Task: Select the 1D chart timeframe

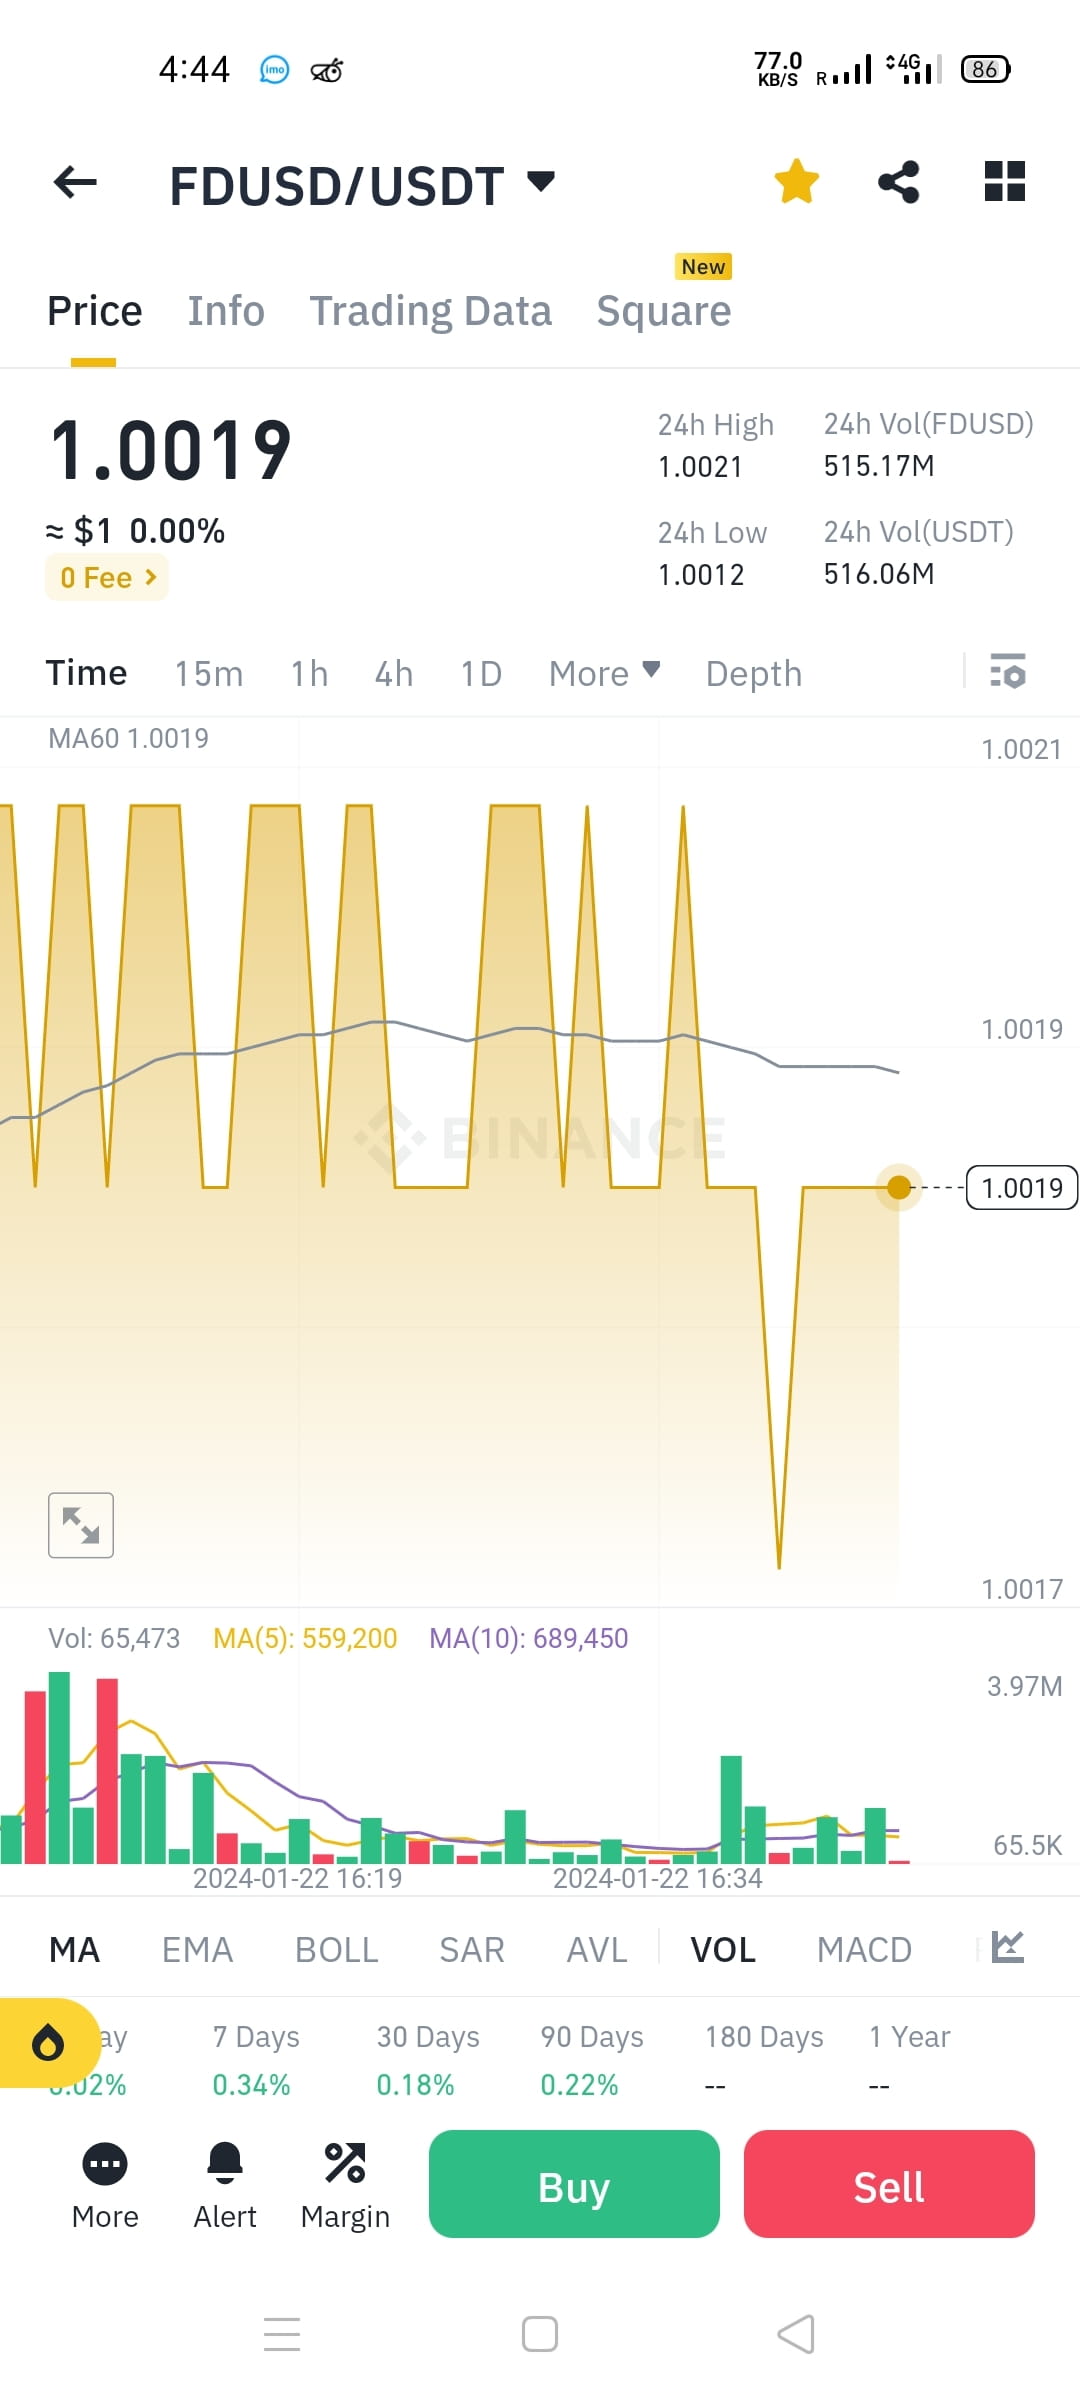Action: click(x=480, y=673)
